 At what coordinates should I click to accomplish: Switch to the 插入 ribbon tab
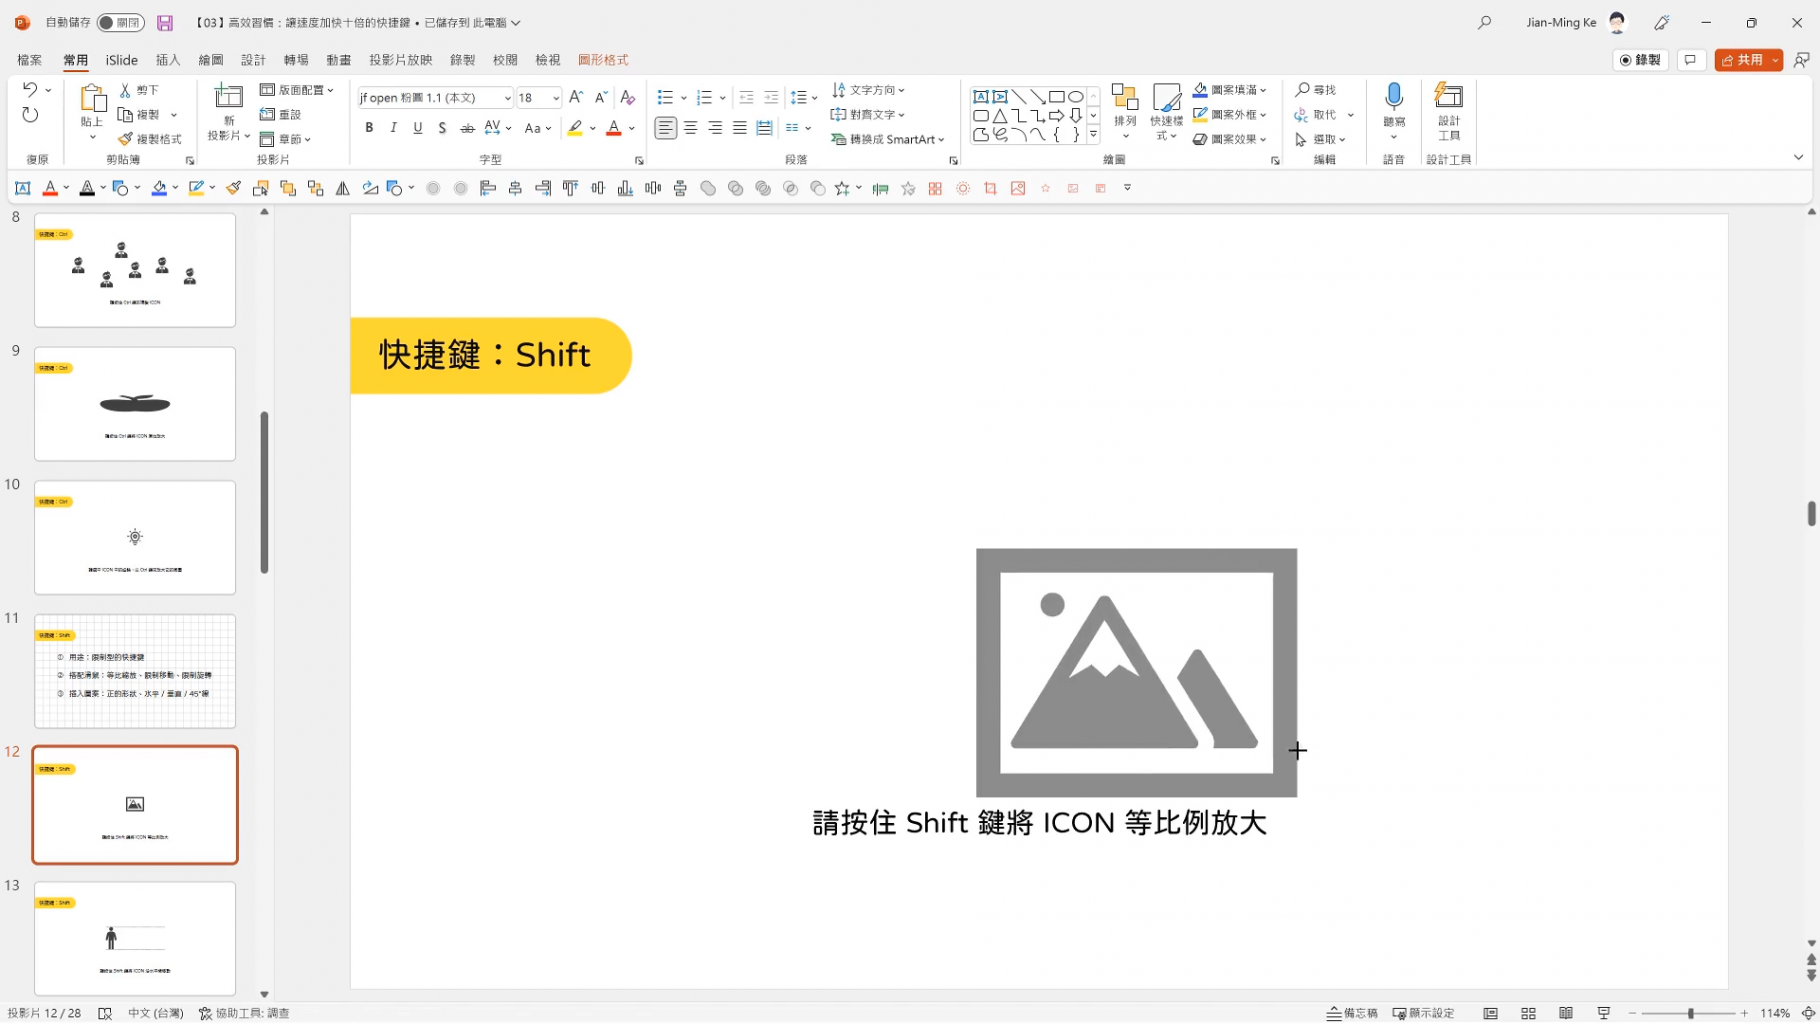point(167,59)
